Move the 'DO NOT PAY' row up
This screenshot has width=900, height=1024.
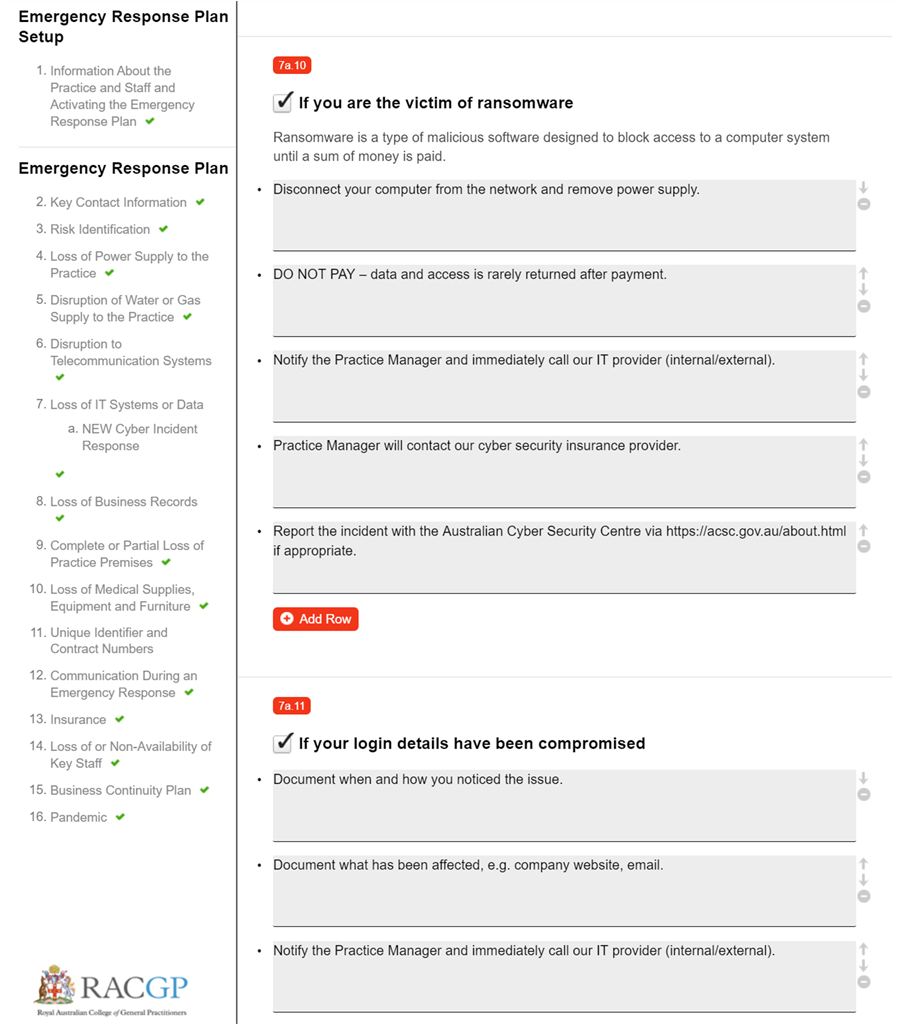pyautogui.click(x=864, y=273)
